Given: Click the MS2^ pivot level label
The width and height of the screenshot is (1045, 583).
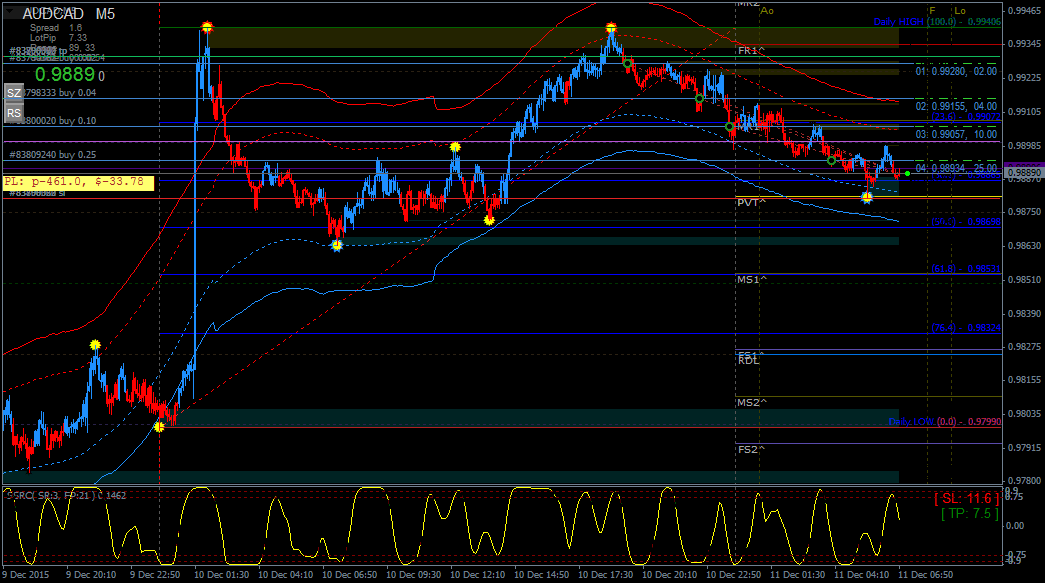Looking at the screenshot, I should 752,402.
